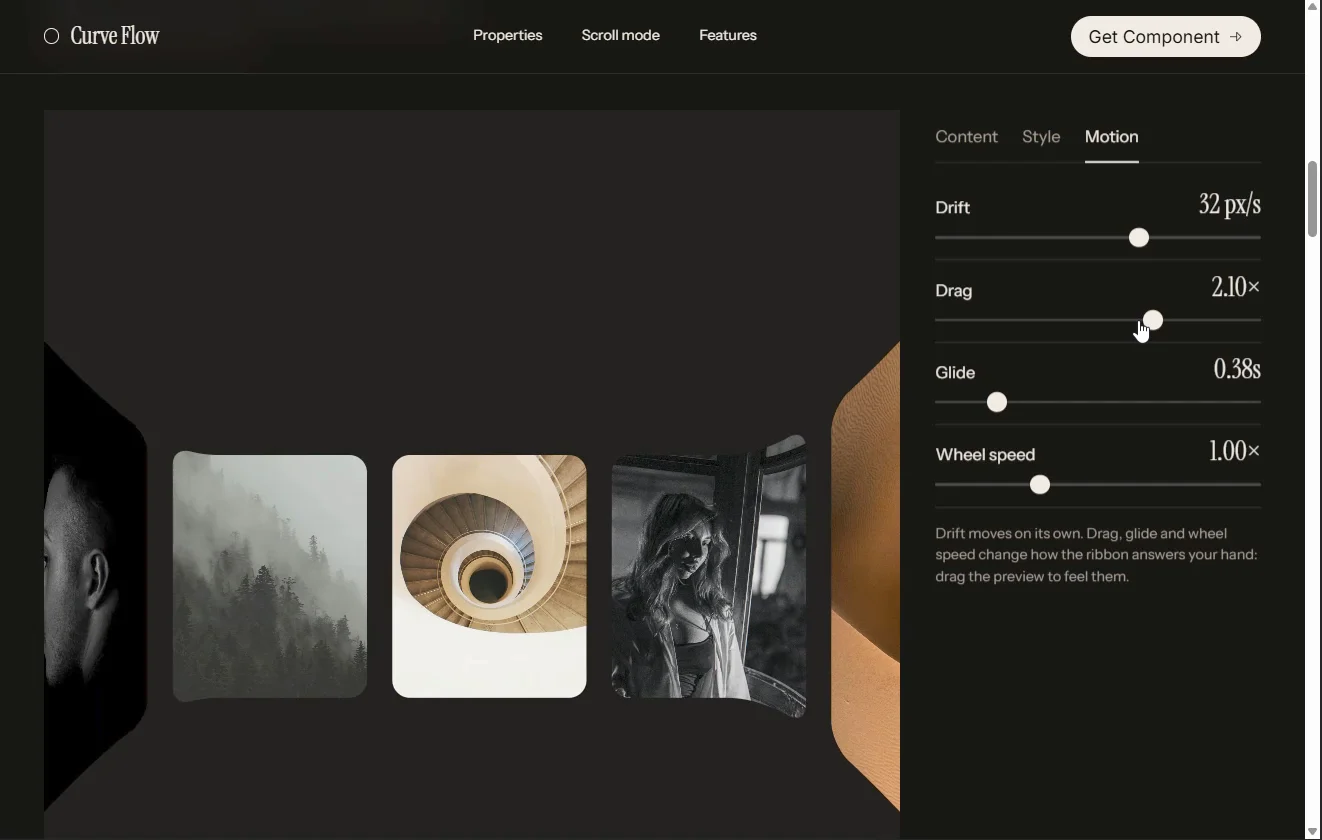Click the Wheel speed slider handle
This screenshot has height=840, width=1322.
pos(1040,485)
